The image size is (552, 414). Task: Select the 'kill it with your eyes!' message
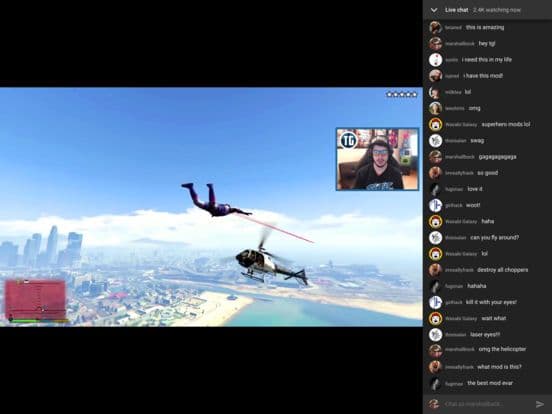(x=491, y=302)
